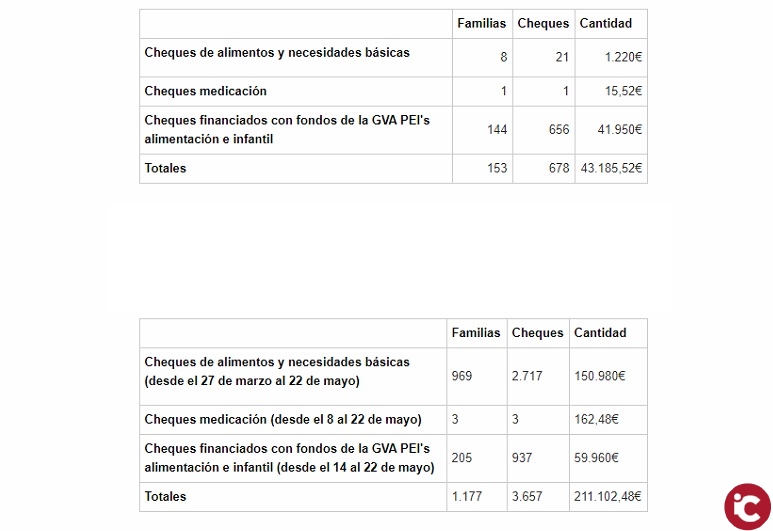773x531 pixels.
Task: Click the bottom table's Familias column header
Action: pyautogui.click(x=476, y=333)
